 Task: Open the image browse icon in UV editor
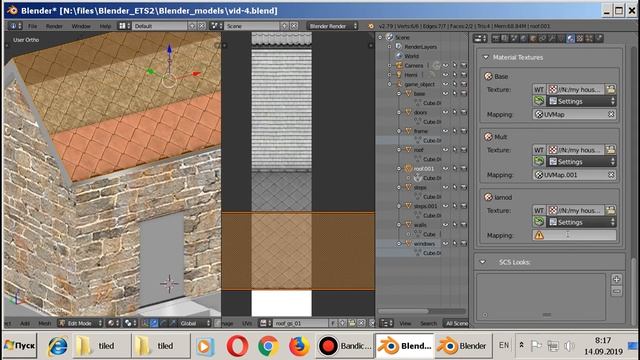265,323
